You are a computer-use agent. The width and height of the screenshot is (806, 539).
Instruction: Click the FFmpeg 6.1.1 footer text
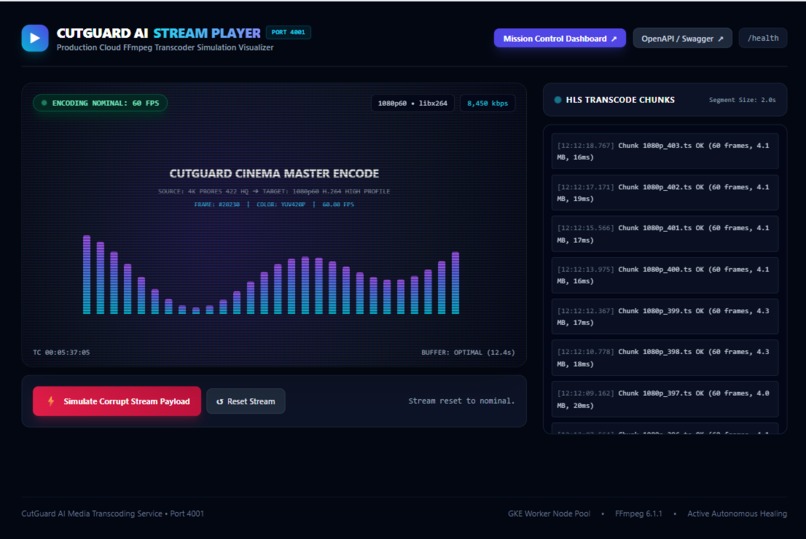(638, 513)
